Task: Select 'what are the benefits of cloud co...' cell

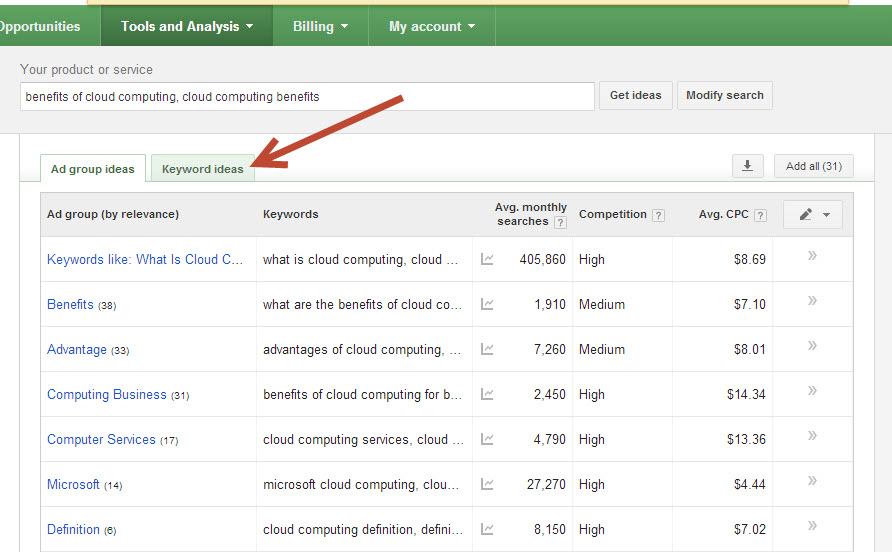Action: tap(362, 304)
